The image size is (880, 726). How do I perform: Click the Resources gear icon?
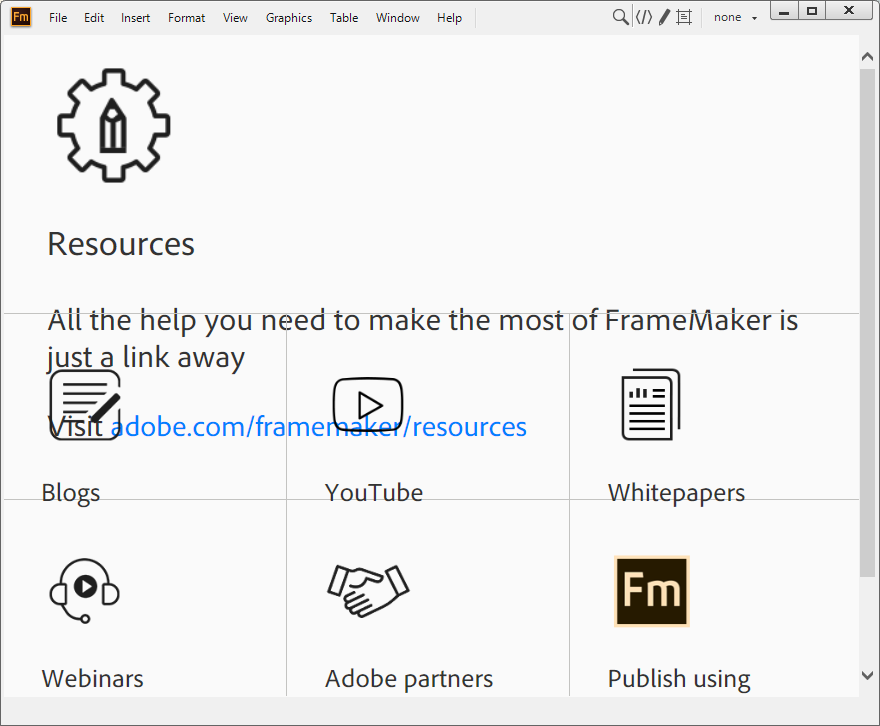point(113,125)
